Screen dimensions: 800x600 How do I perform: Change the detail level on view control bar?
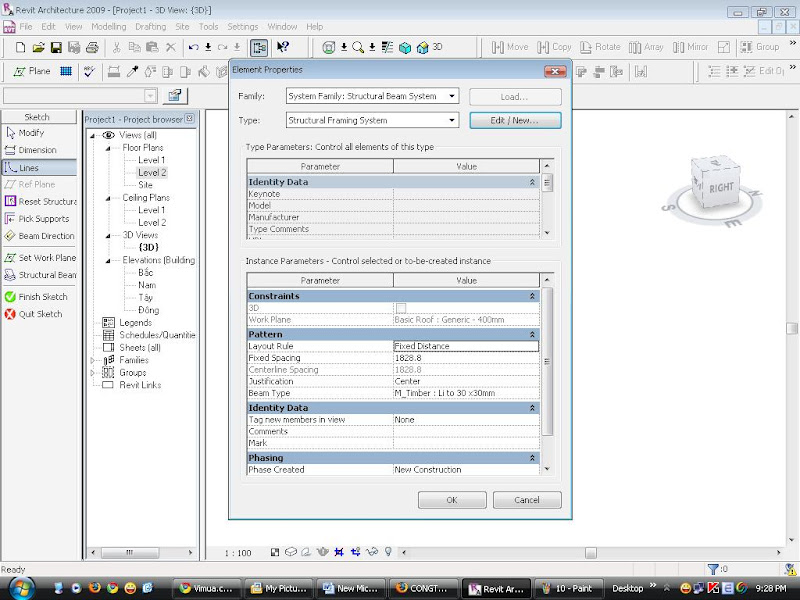(x=275, y=552)
